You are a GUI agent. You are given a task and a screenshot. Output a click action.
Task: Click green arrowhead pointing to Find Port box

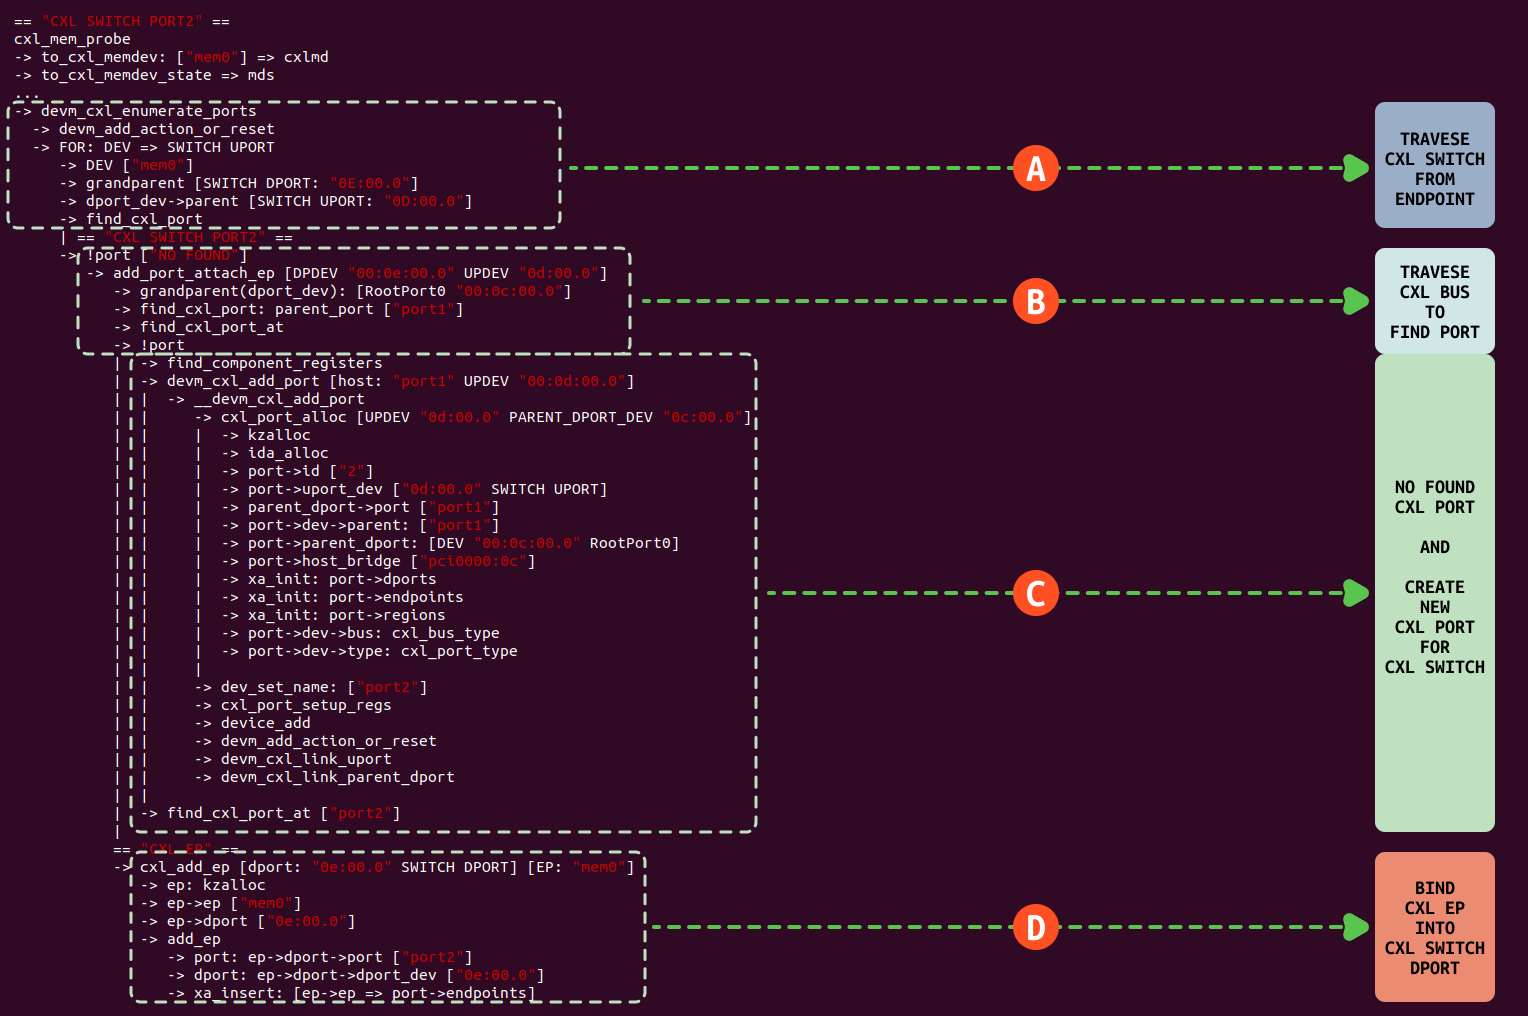click(1356, 301)
